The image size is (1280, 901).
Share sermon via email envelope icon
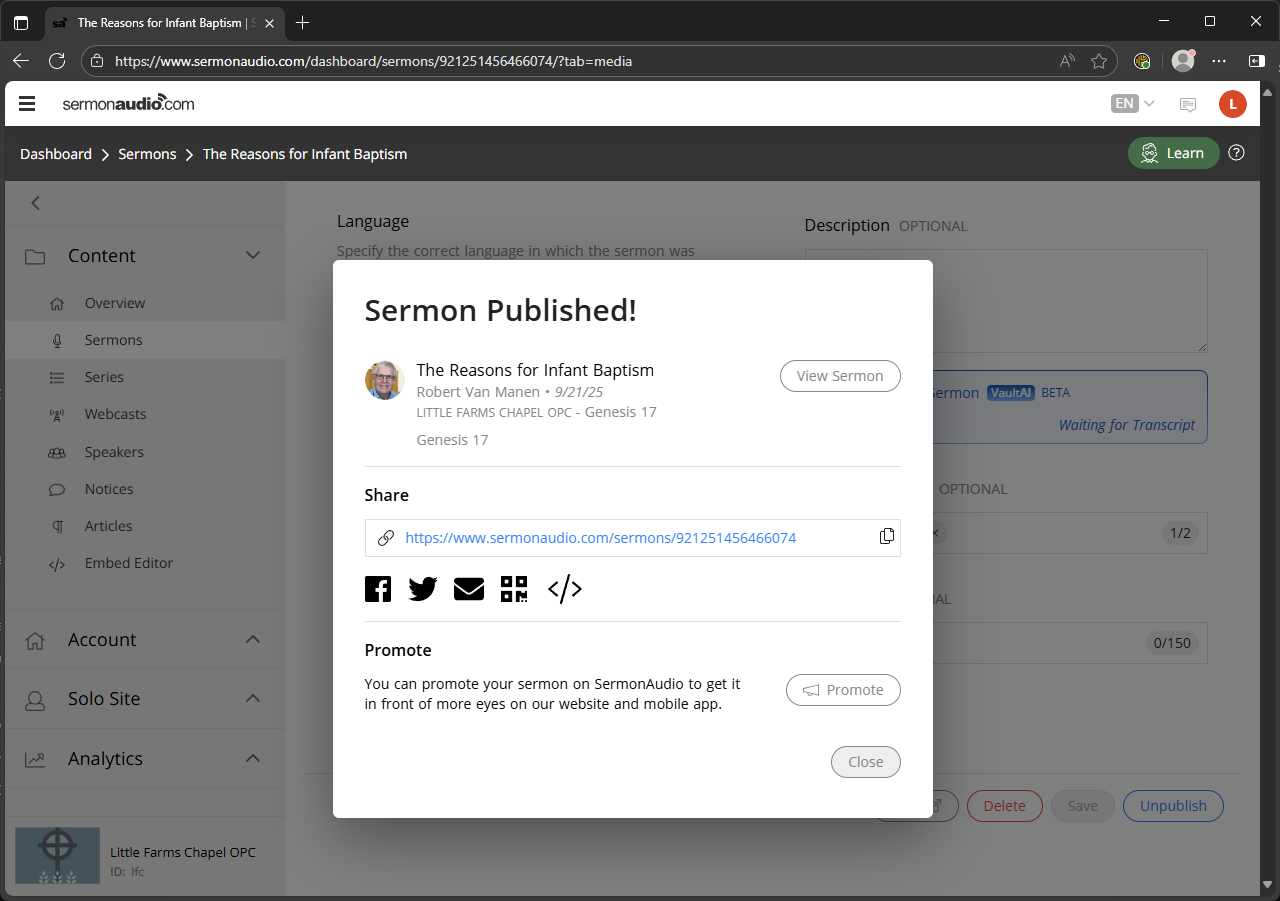tap(469, 589)
